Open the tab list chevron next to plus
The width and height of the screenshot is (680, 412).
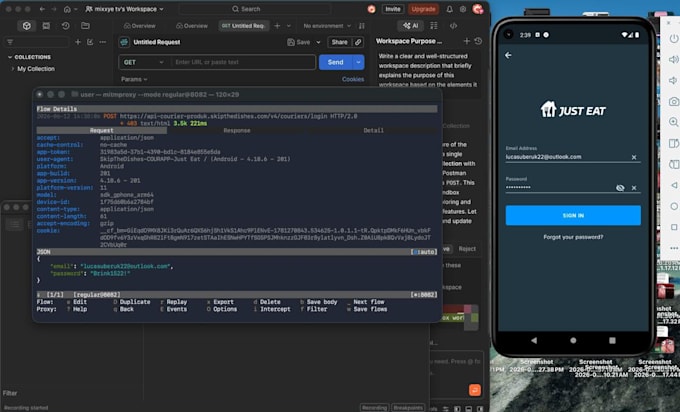pos(289,26)
